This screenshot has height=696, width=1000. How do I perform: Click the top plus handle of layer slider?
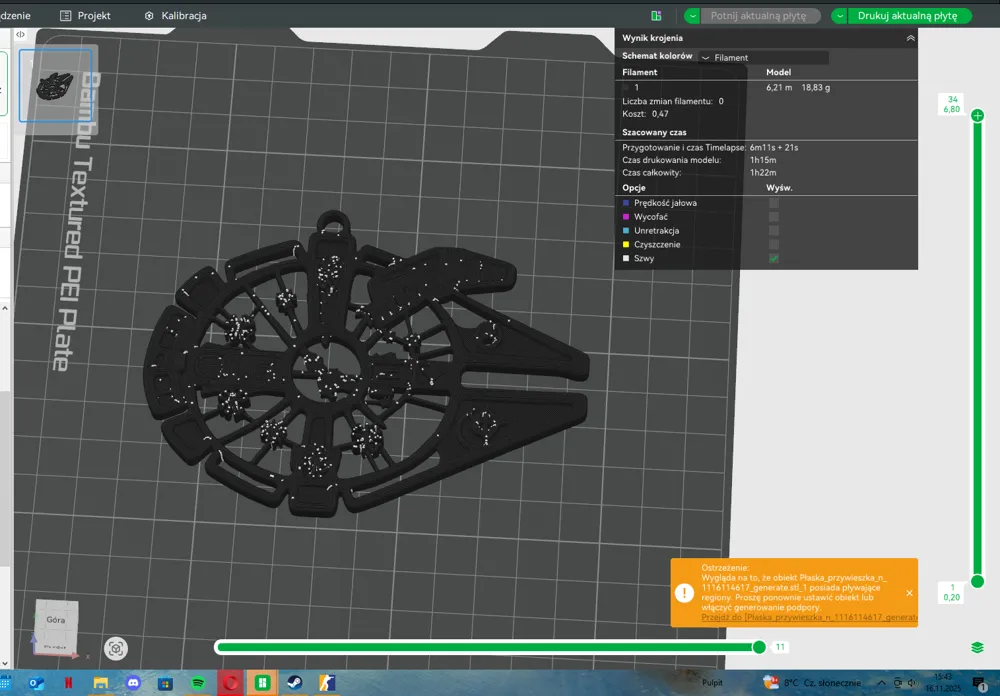tap(977, 115)
